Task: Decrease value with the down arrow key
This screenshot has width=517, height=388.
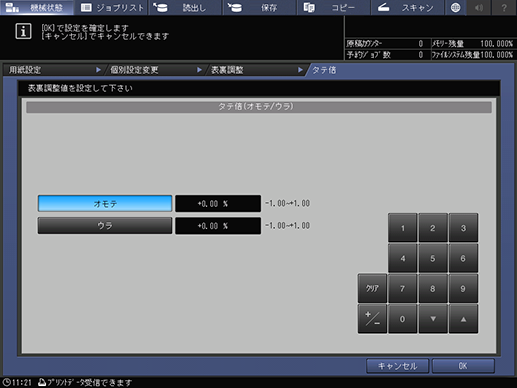Action: click(433, 319)
